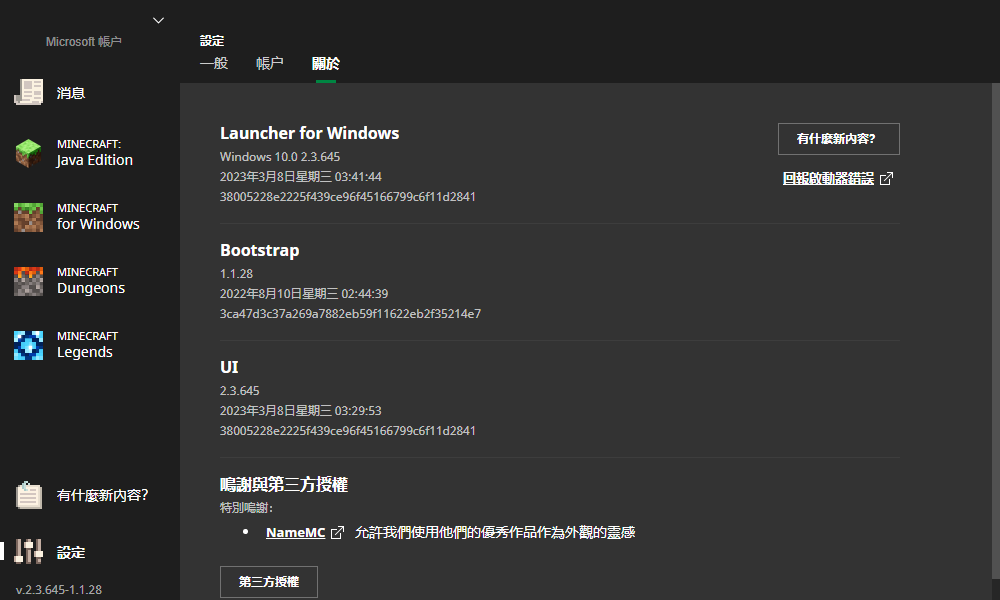Click external link icon next to NameMC
1000x600 pixels.
pos(337,532)
